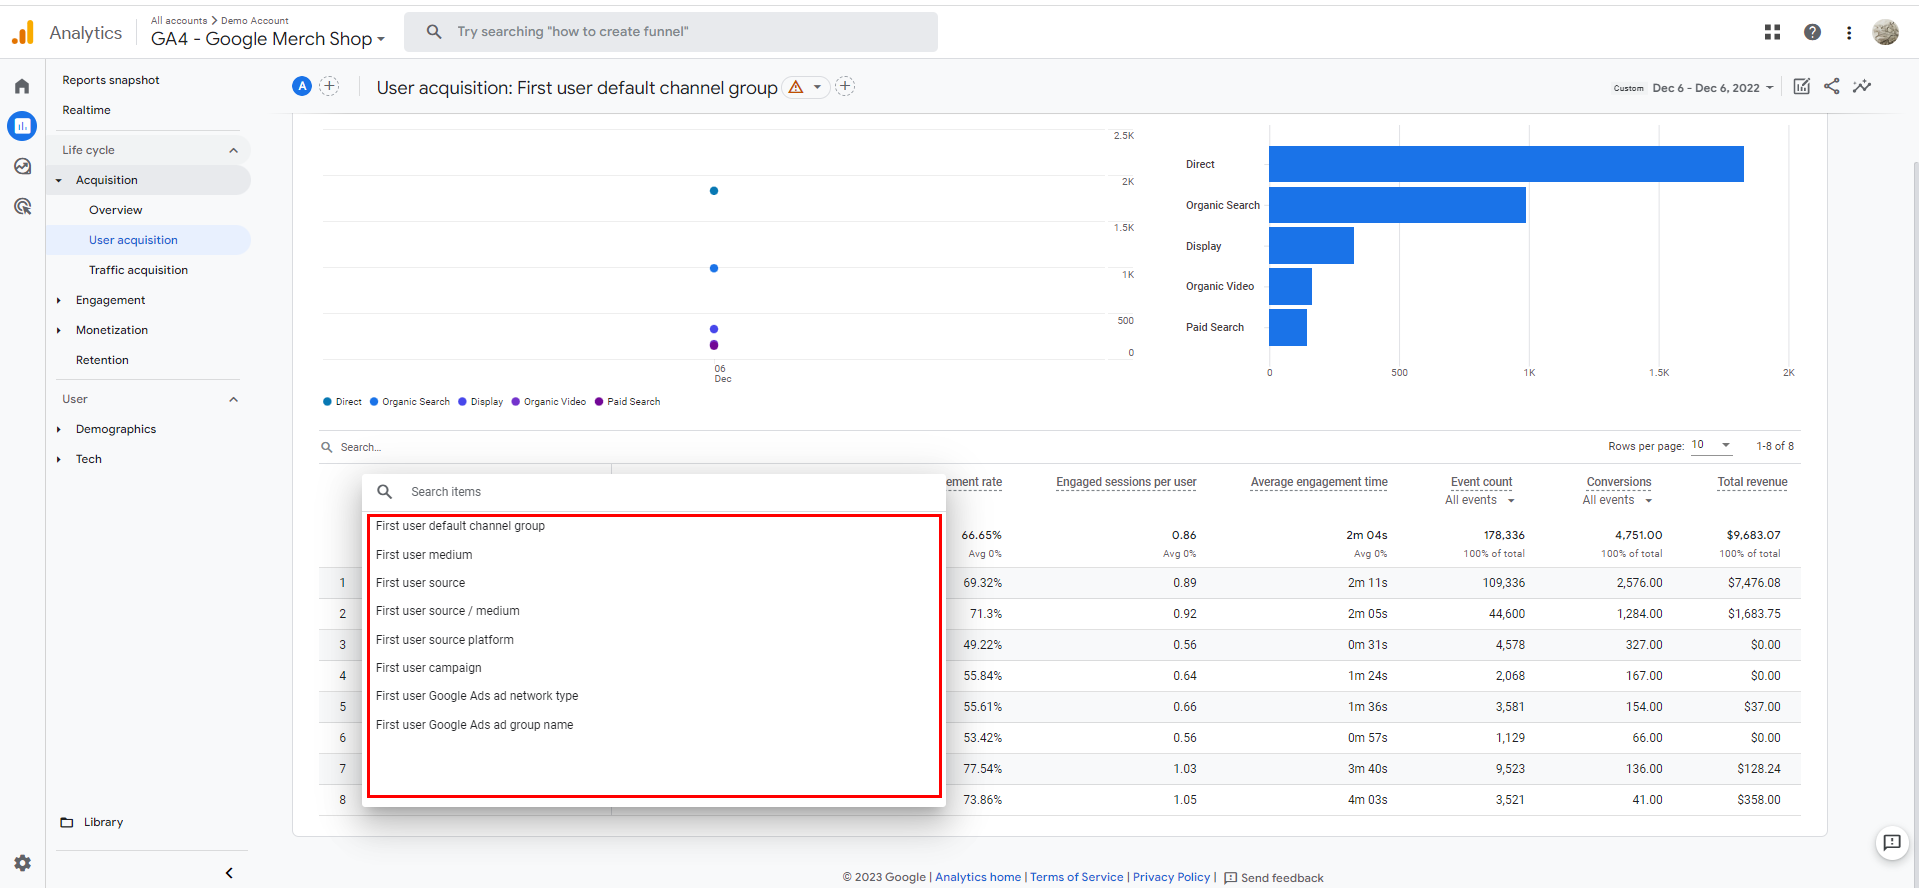
Task: Open the Google apps grid icon
Action: point(1772,32)
